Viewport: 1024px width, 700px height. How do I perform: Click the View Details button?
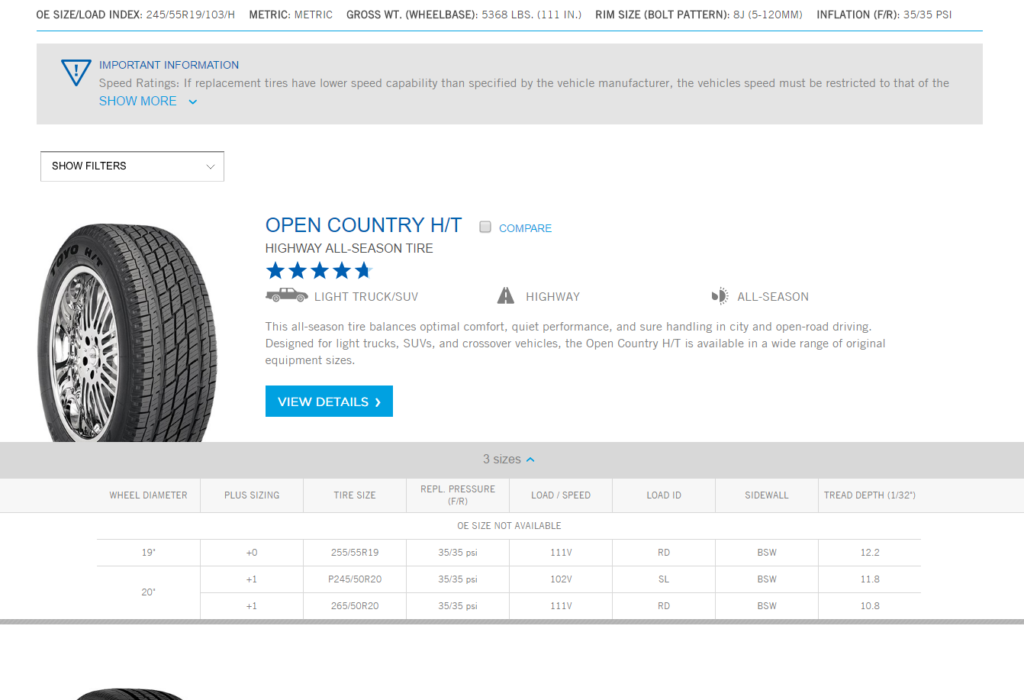pos(329,401)
